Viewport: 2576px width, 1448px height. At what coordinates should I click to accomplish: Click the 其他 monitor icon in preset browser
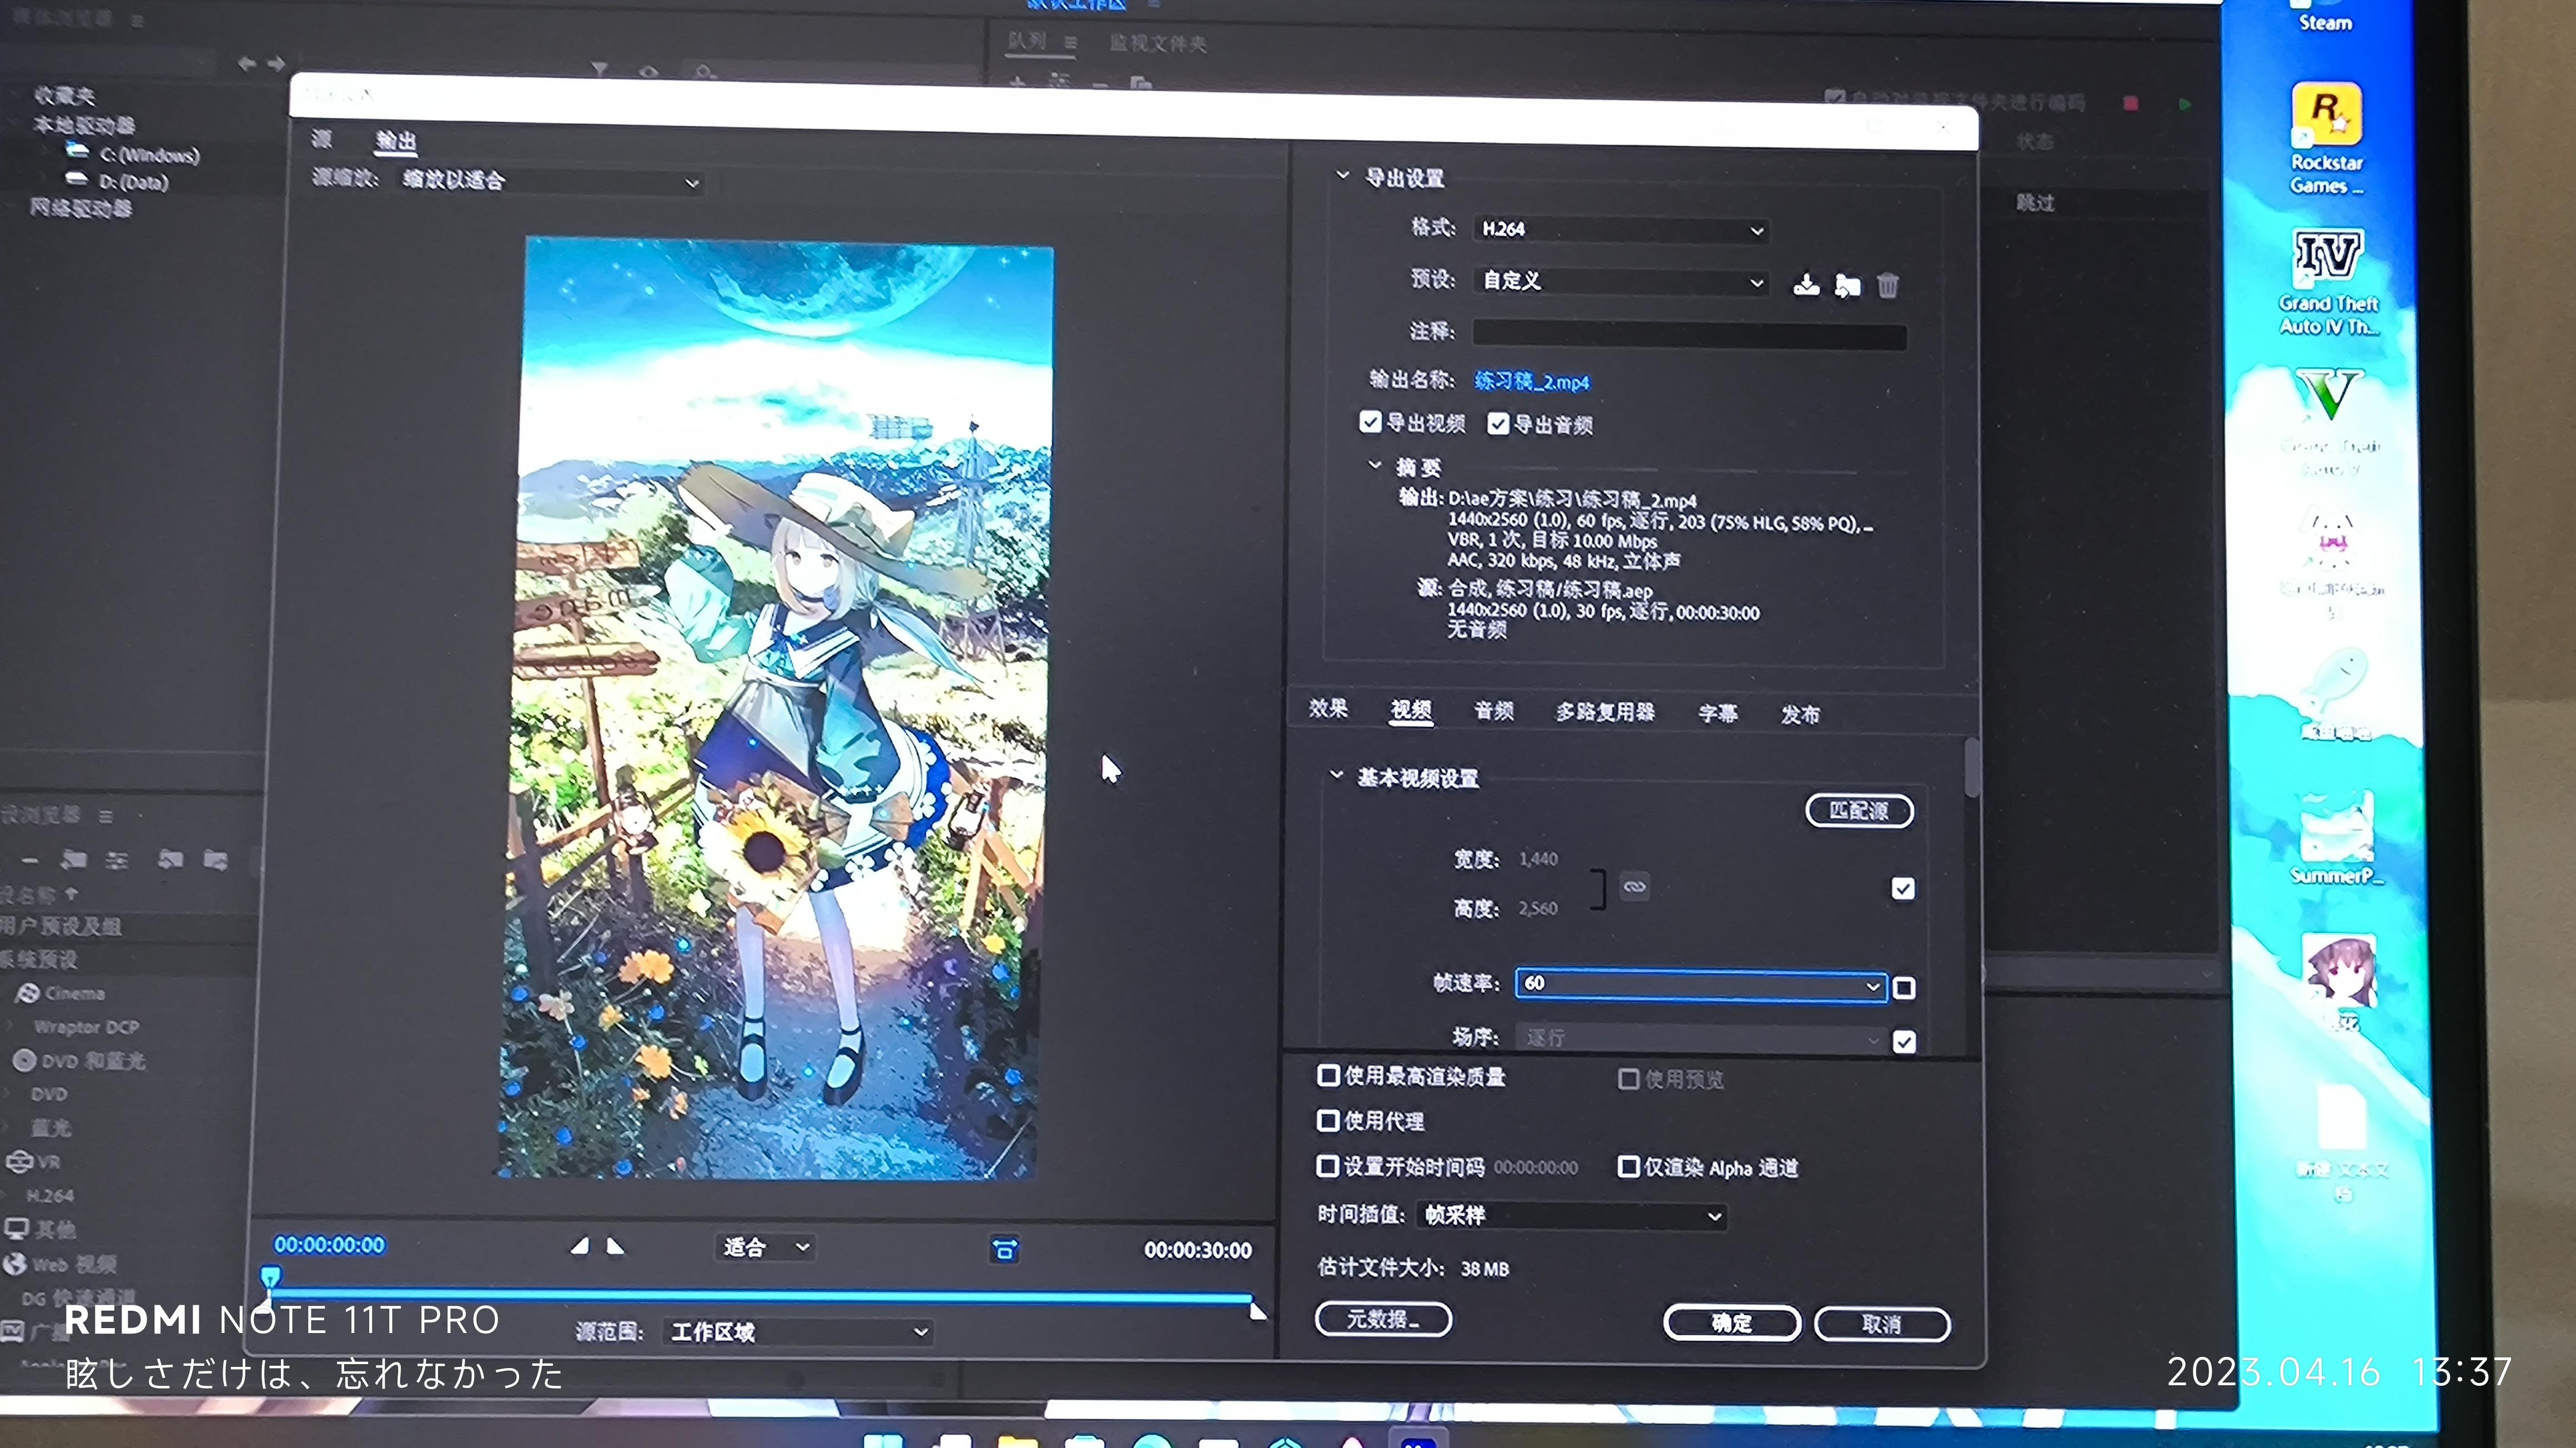[x=17, y=1228]
